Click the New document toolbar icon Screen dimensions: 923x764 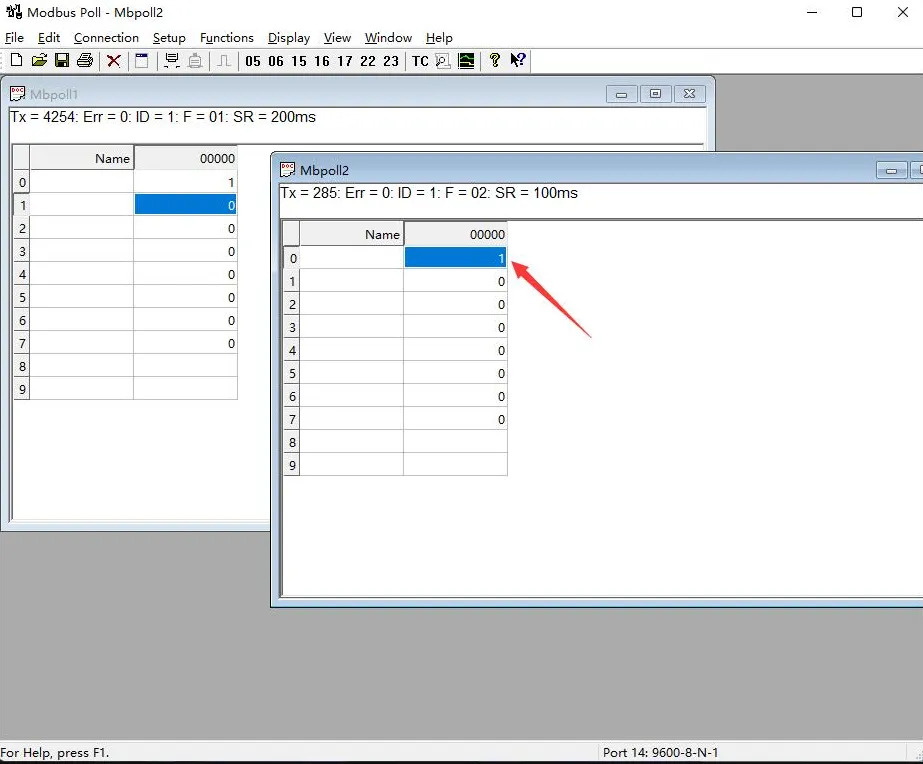(x=16, y=61)
